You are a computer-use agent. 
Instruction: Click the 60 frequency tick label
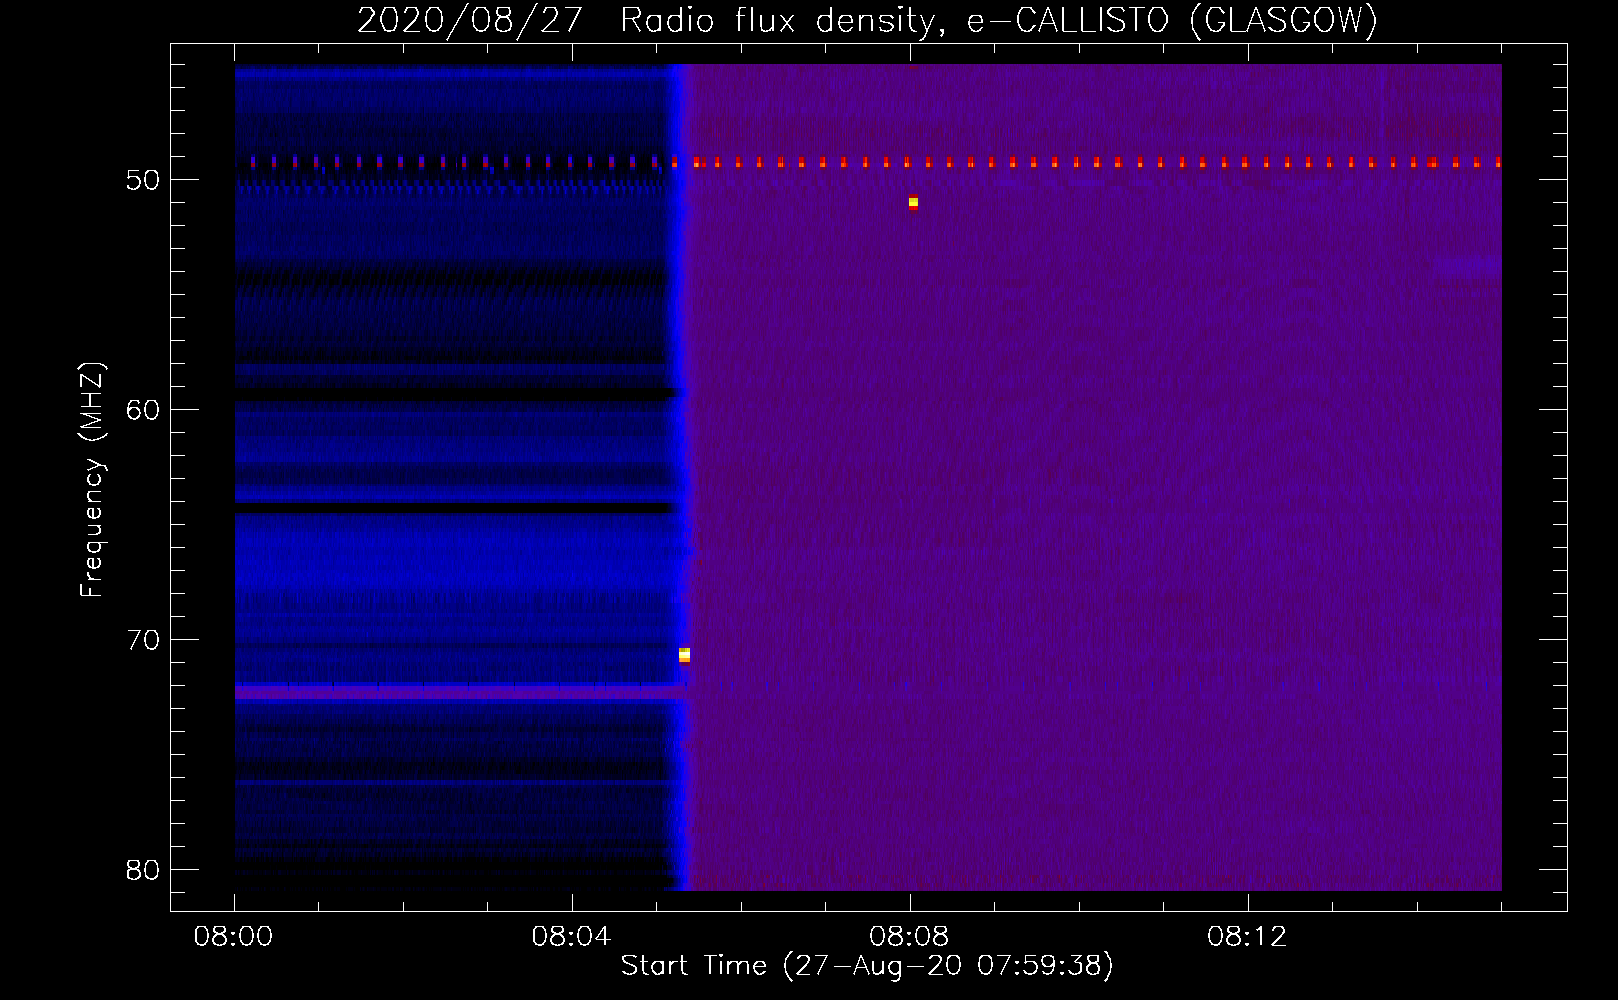(143, 410)
